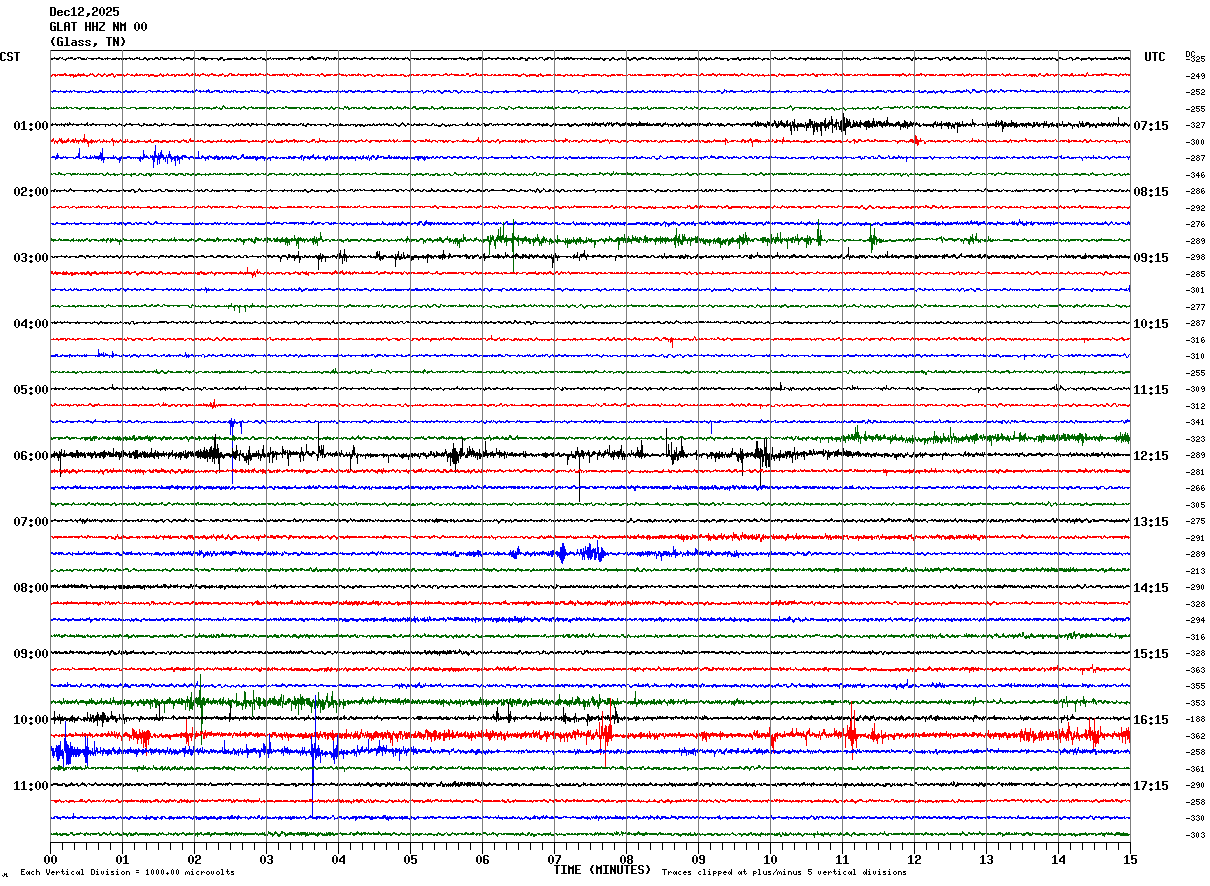Select the DC offset value -341
The height and width of the screenshot is (886, 1210).
(x=1195, y=423)
